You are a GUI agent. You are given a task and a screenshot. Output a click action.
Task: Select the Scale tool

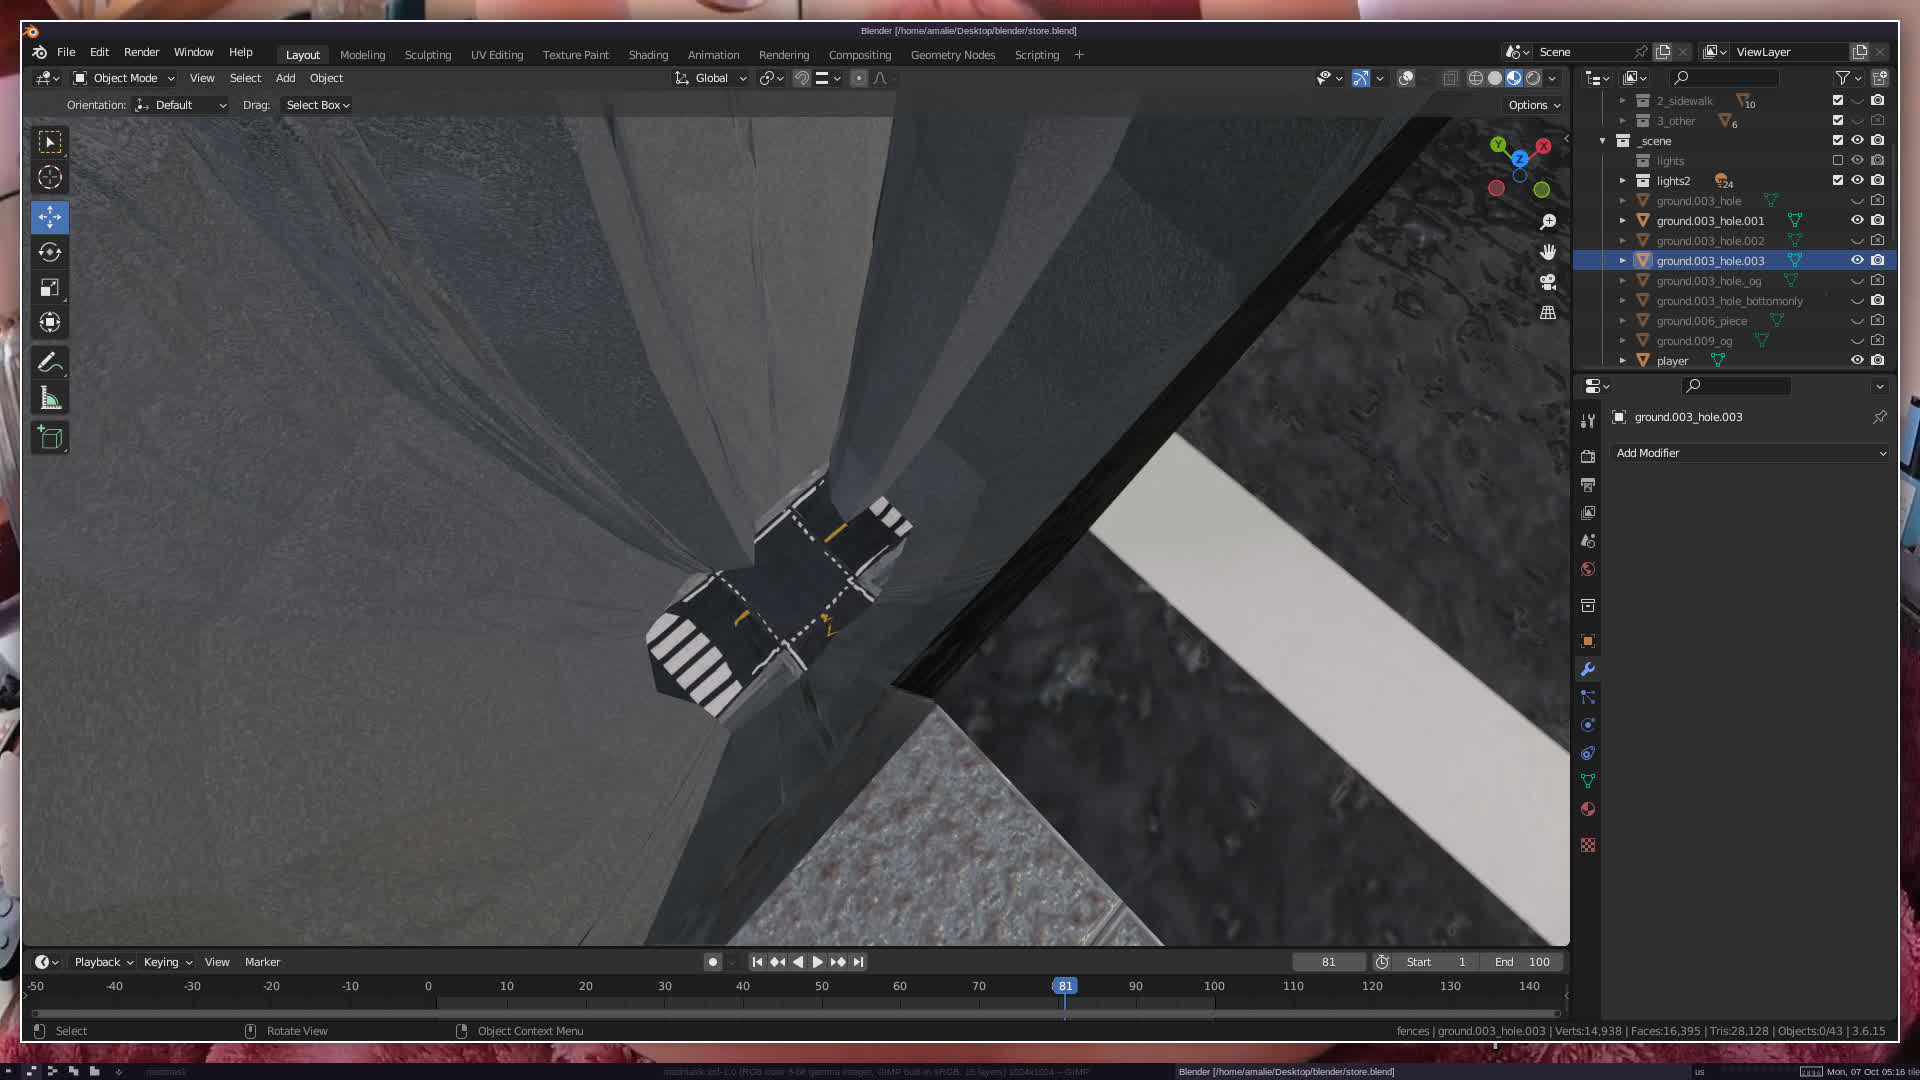click(x=50, y=288)
